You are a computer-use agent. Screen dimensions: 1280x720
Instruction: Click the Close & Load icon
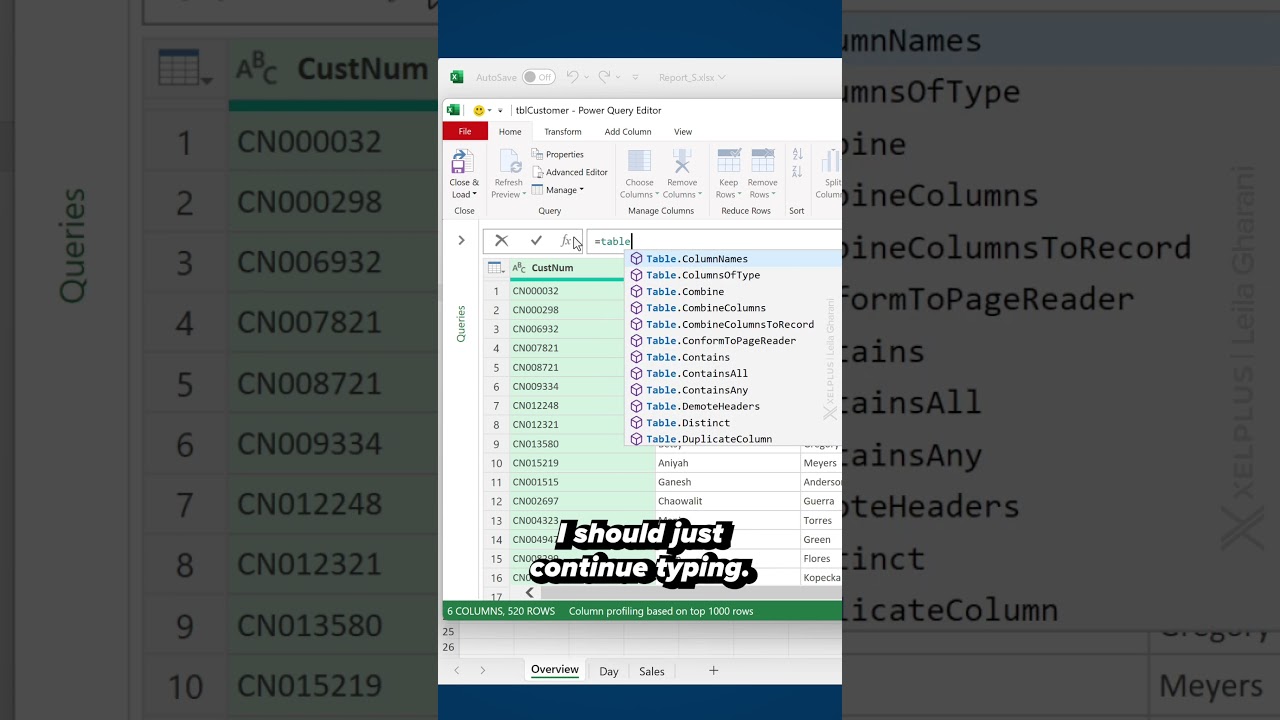[463, 161]
